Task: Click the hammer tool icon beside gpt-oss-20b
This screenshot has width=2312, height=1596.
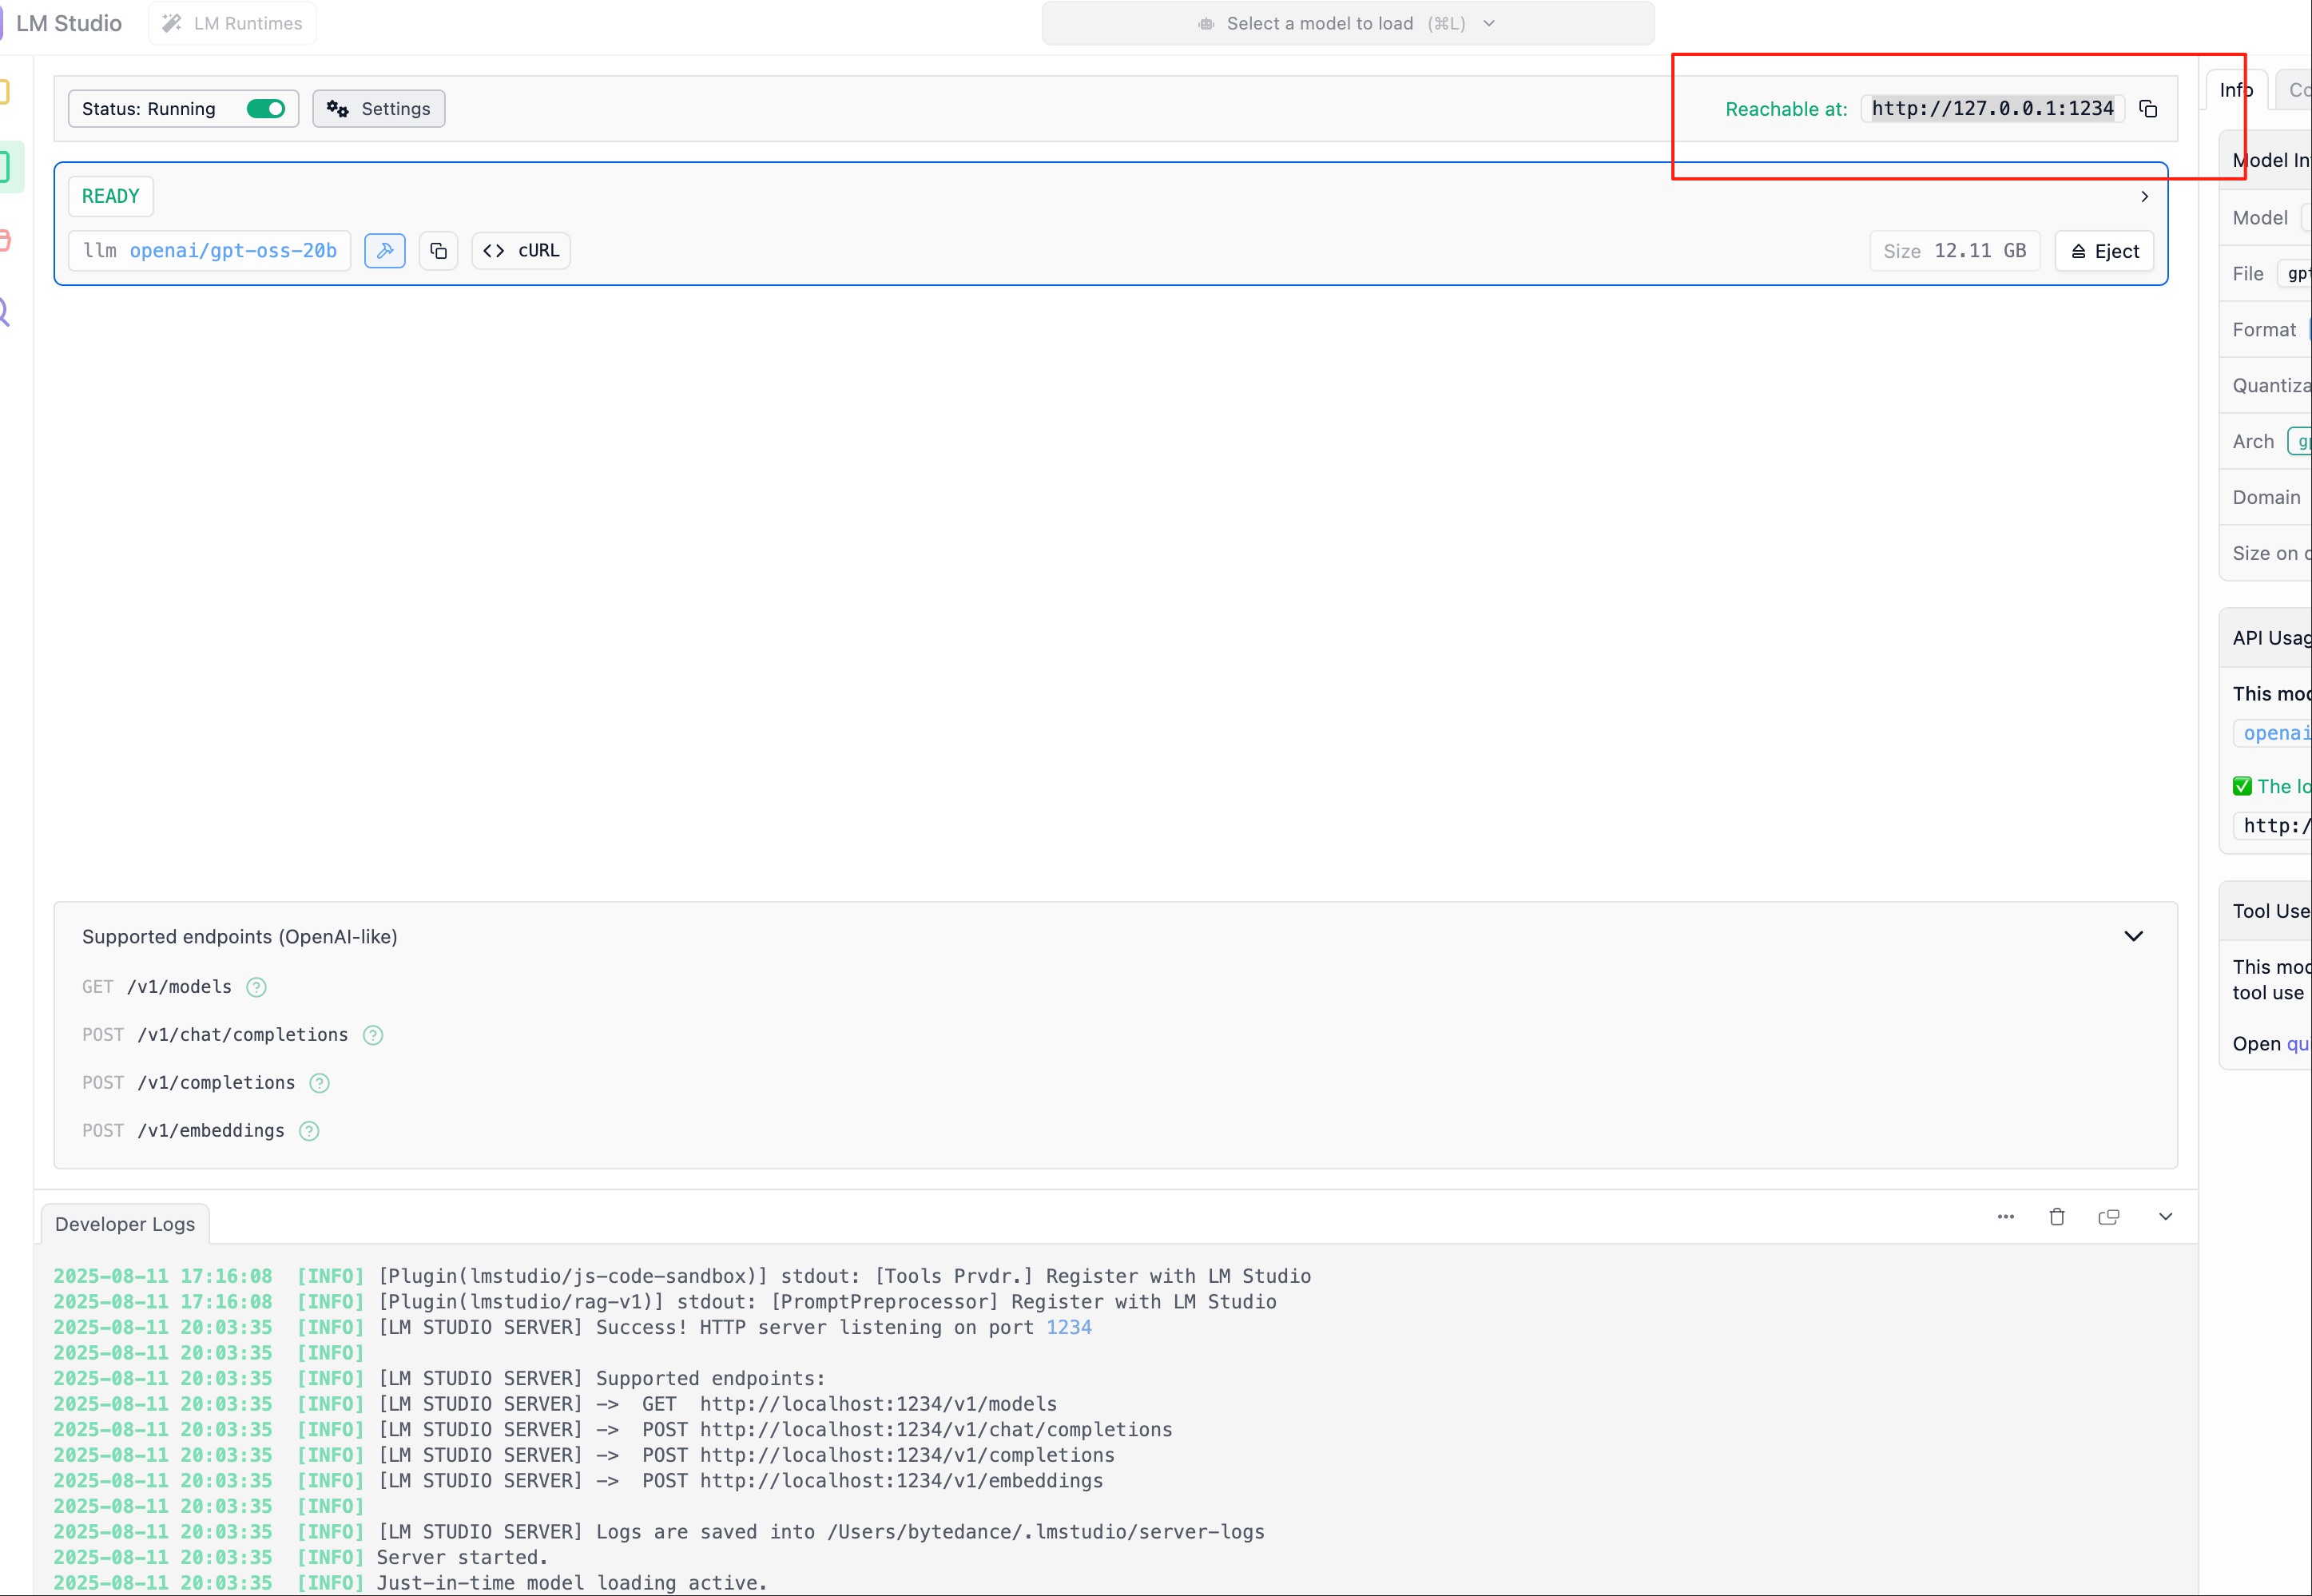Action: click(x=385, y=251)
